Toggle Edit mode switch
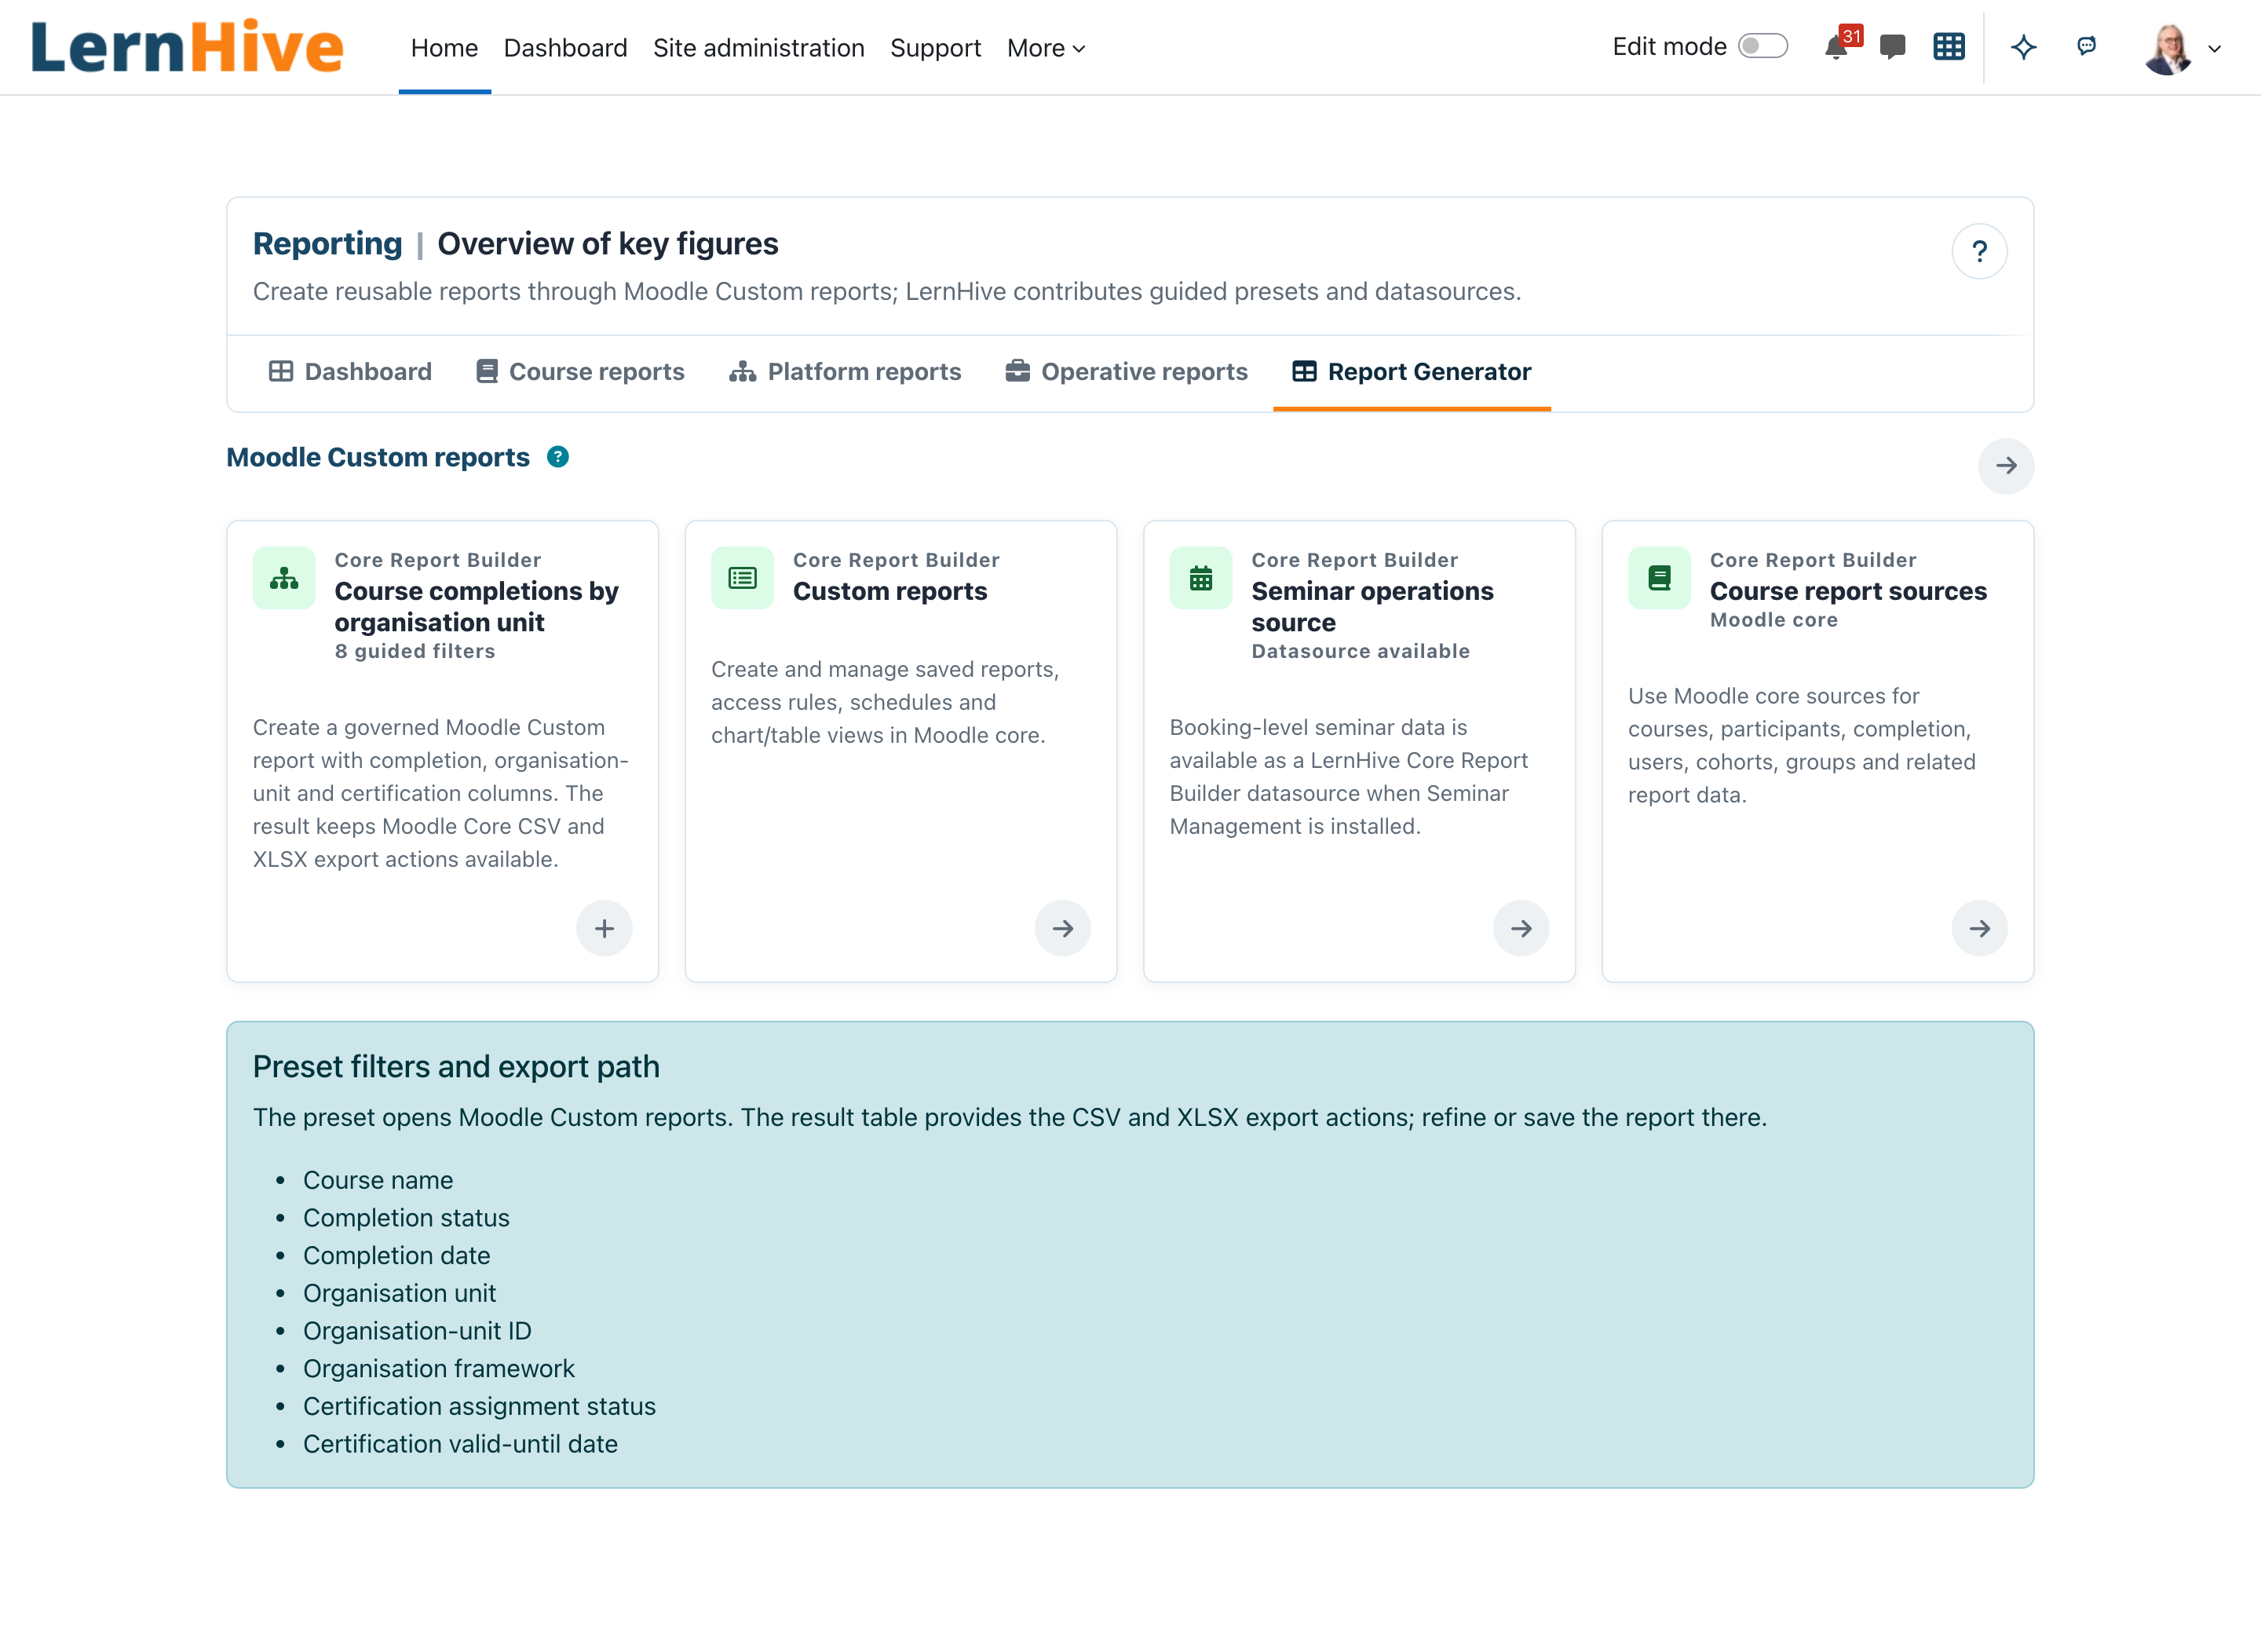2261x1652 pixels. [x=1763, y=46]
